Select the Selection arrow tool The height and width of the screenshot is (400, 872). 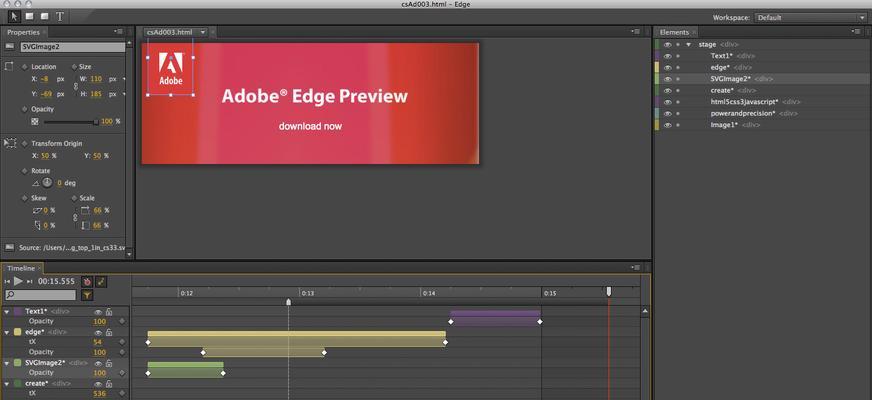click(13, 17)
